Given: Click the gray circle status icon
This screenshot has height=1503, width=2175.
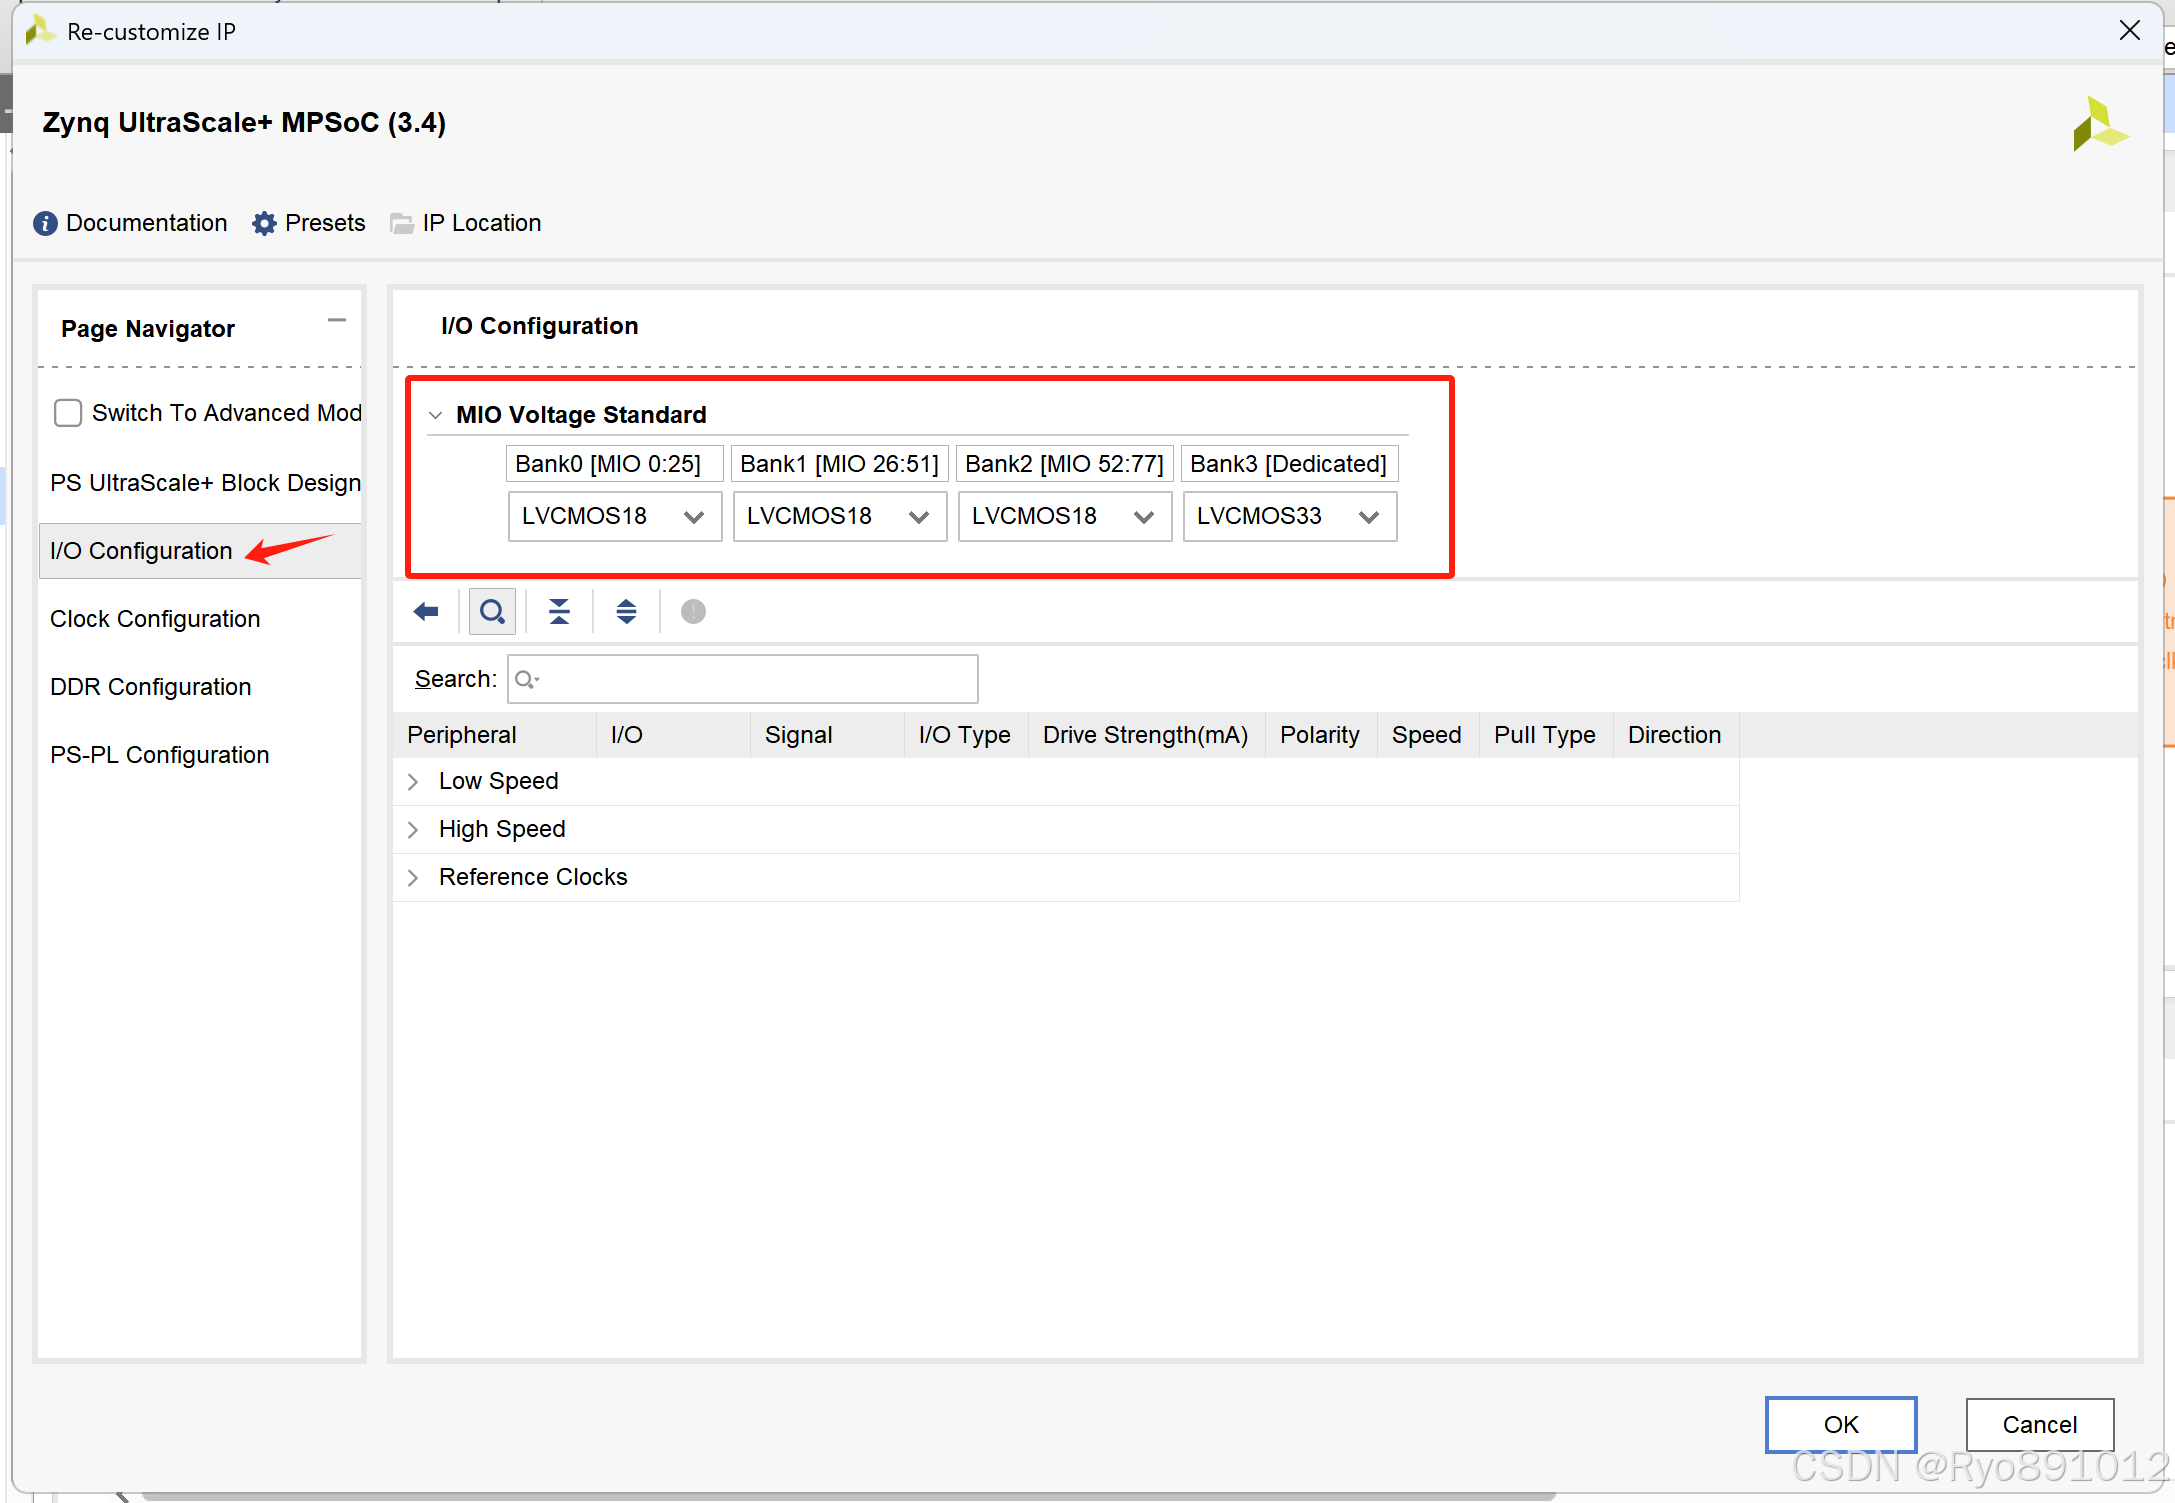Looking at the screenshot, I should point(693,612).
